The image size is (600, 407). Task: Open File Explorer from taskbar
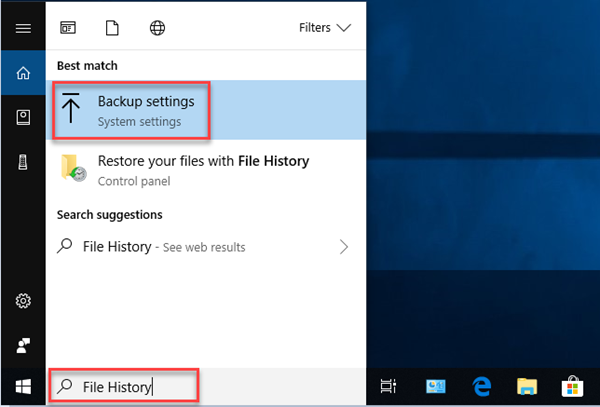click(x=527, y=387)
